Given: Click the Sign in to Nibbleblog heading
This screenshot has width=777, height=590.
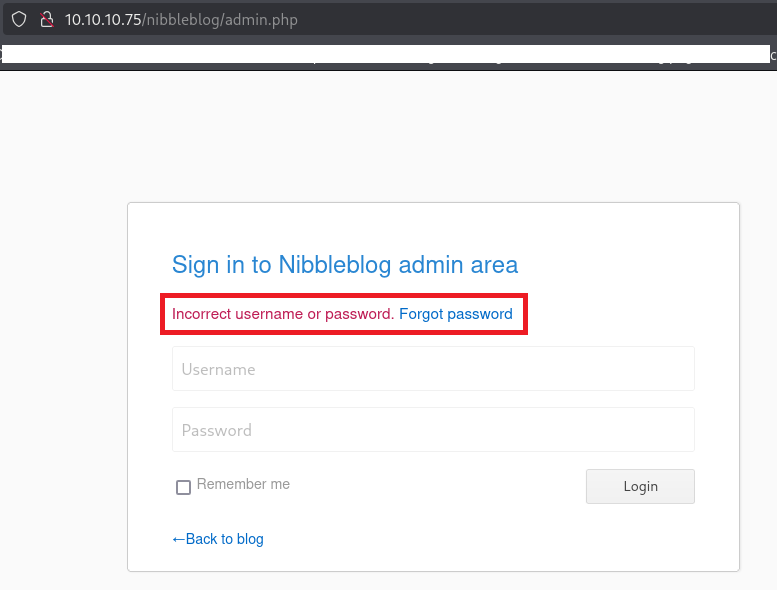Looking at the screenshot, I should 345,265.
